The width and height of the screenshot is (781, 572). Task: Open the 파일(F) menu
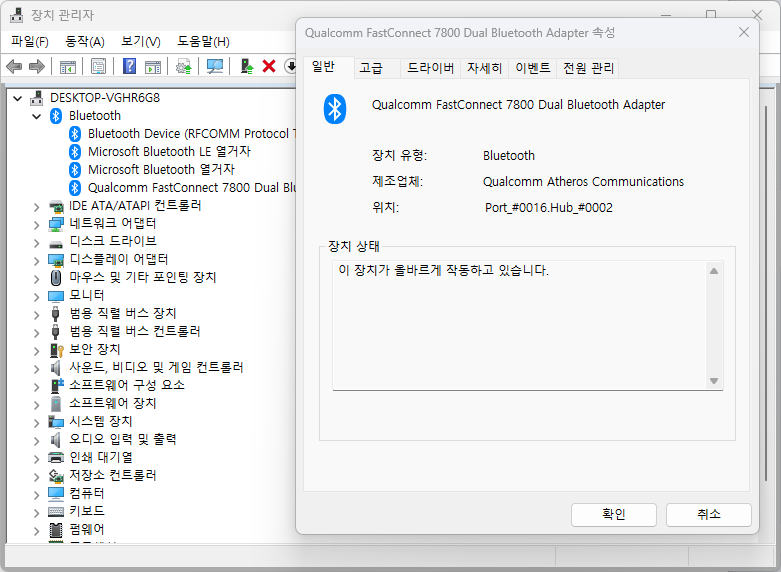(30, 41)
